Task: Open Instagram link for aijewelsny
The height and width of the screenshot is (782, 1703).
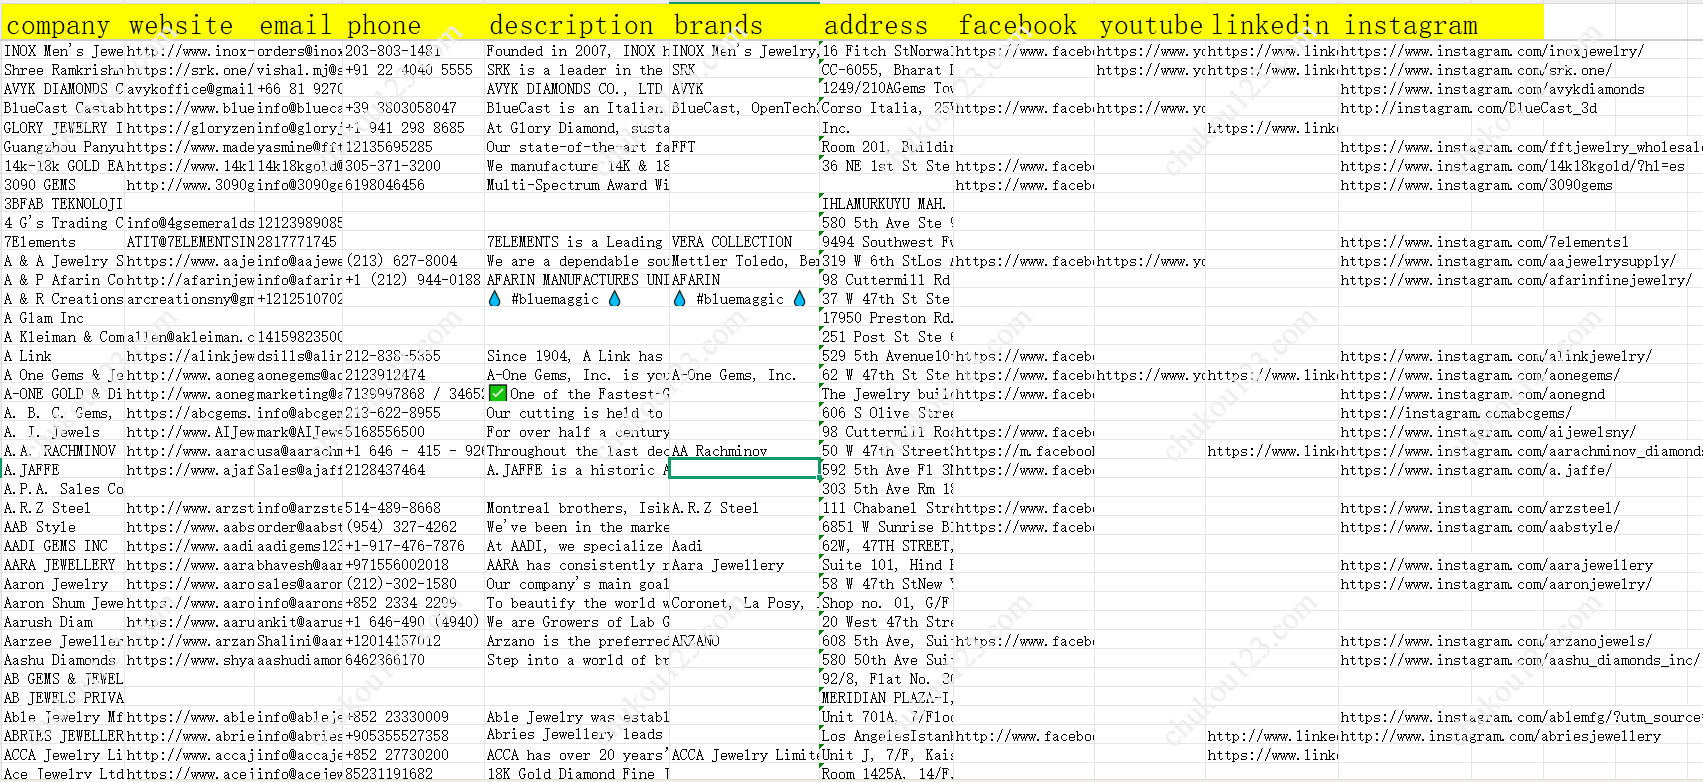Action: (x=1488, y=432)
